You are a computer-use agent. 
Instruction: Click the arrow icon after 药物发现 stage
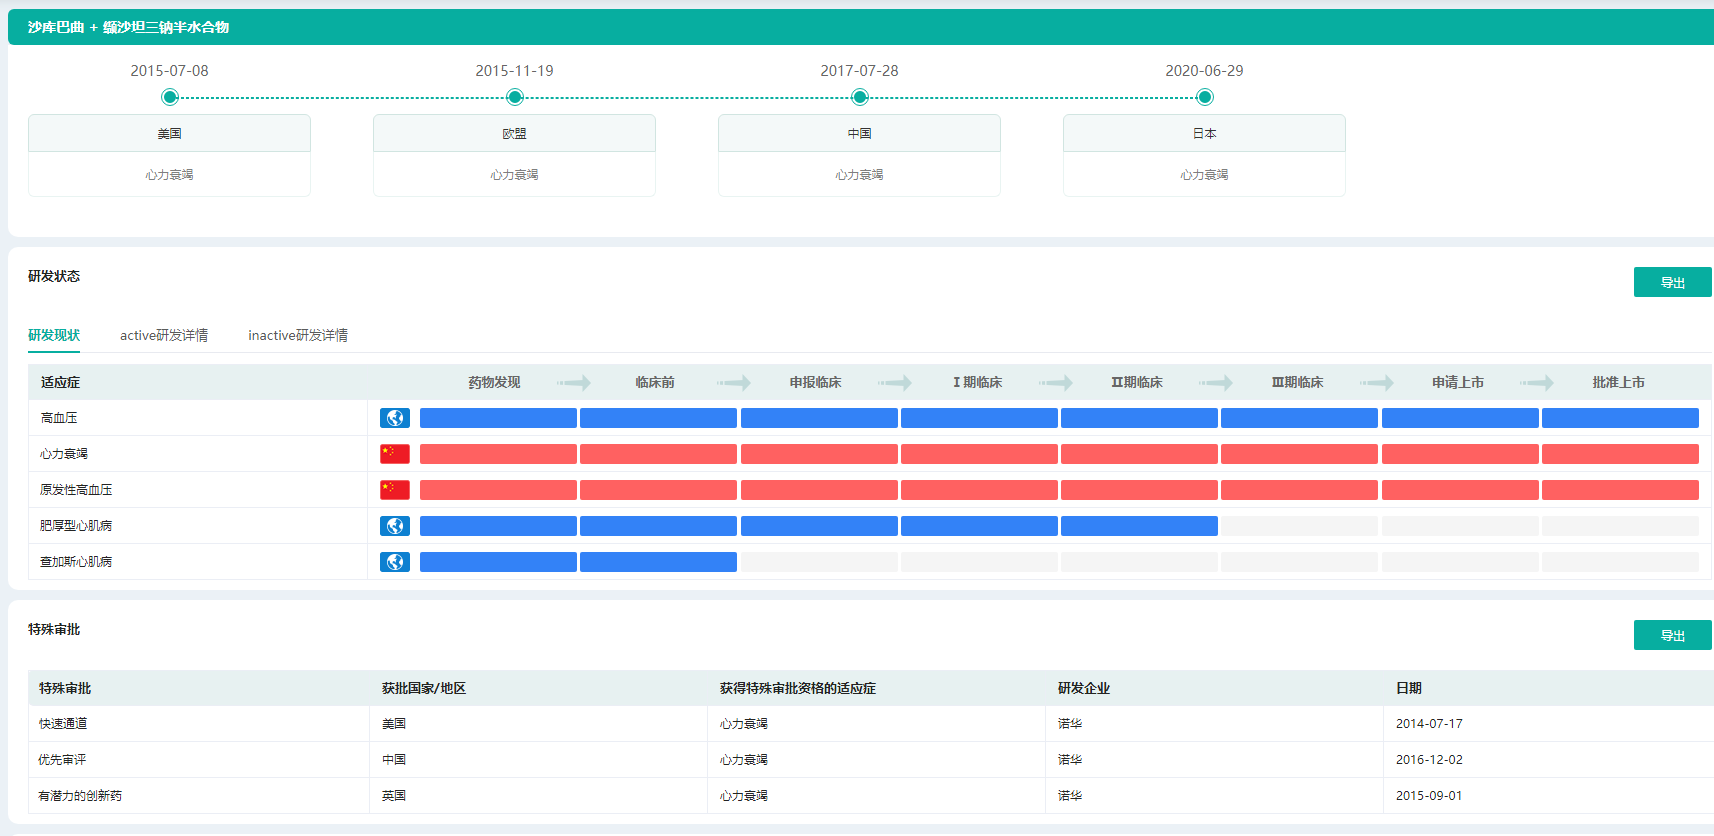tap(574, 383)
